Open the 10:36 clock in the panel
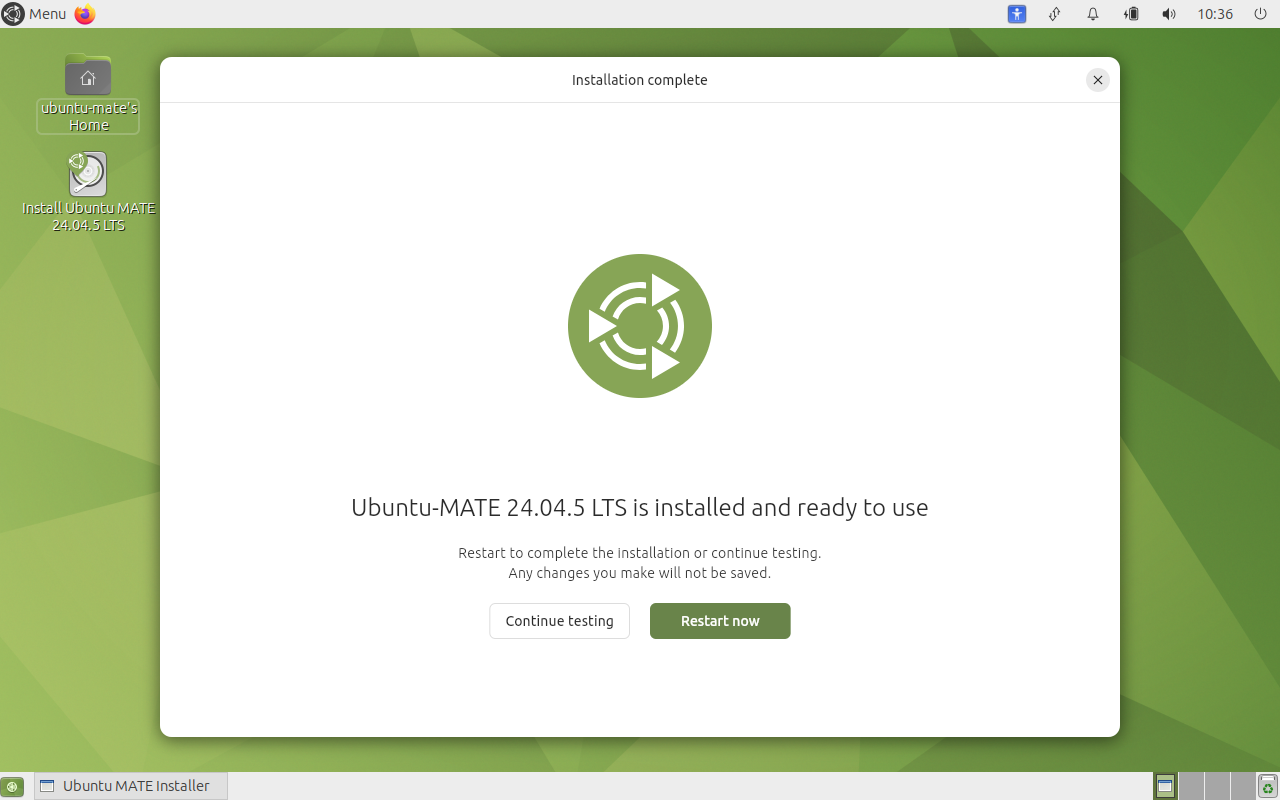The width and height of the screenshot is (1280, 800). point(1215,14)
